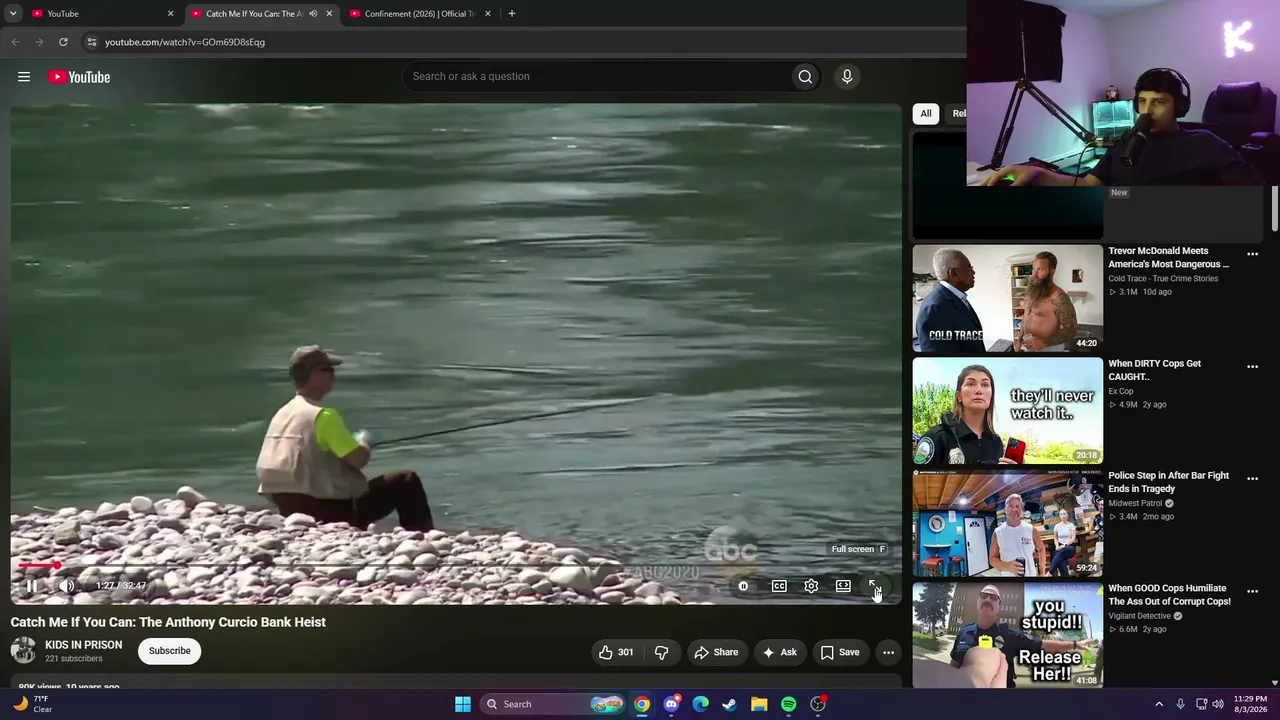Open OBS Studio from taskbar
Image resolution: width=1280 pixels, height=720 pixels.
coord(818,704)
